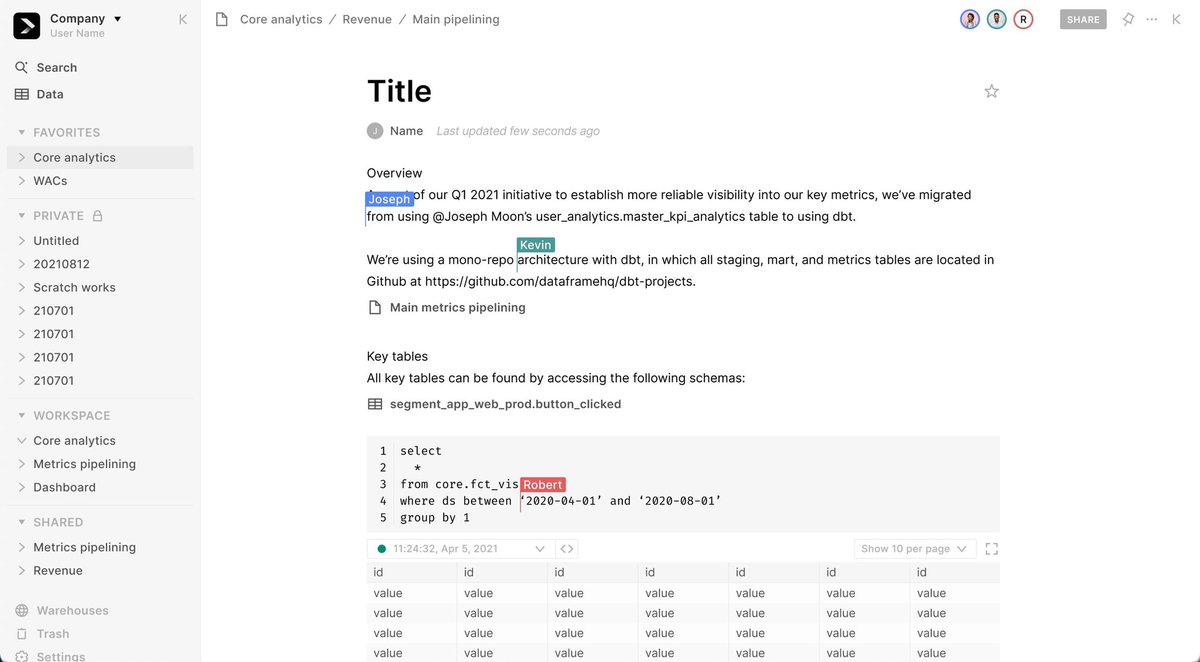Open the Main metrics pipelining sub-page
Image resolution: width=1200 pixels, height=662 pixels.
[457, 307]
